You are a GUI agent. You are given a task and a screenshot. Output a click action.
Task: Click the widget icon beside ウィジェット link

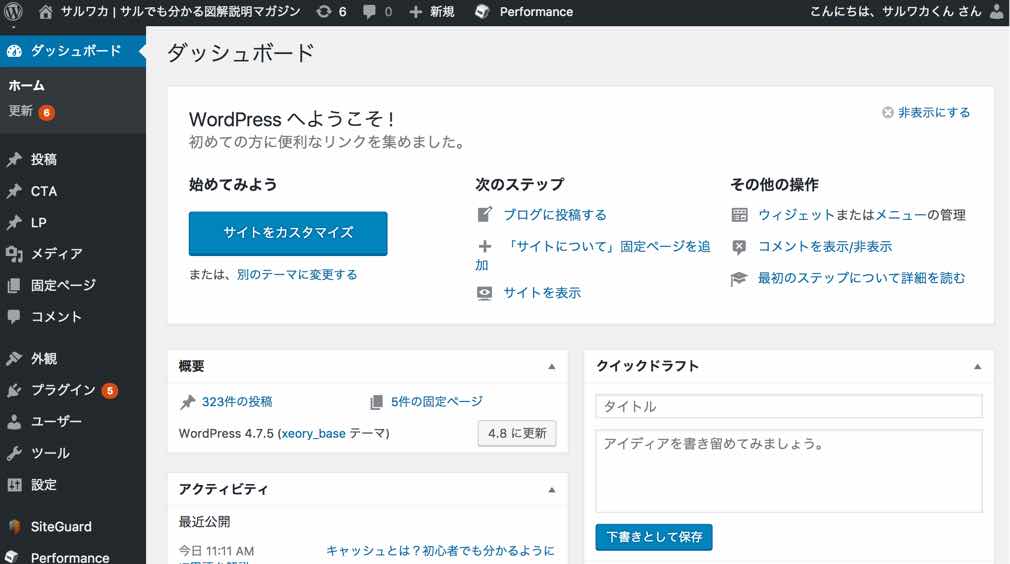click(739, 215)
